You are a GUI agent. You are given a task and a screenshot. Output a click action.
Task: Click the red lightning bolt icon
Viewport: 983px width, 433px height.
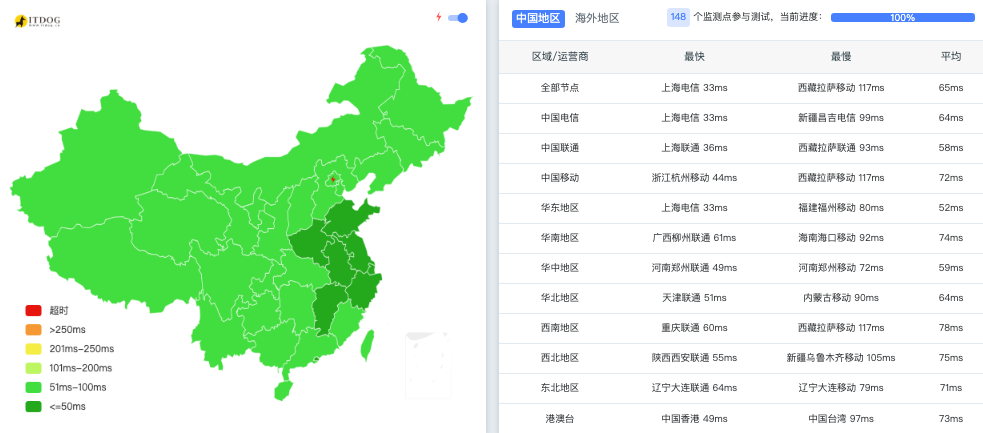pyautogui.click(x=437, y=17)
